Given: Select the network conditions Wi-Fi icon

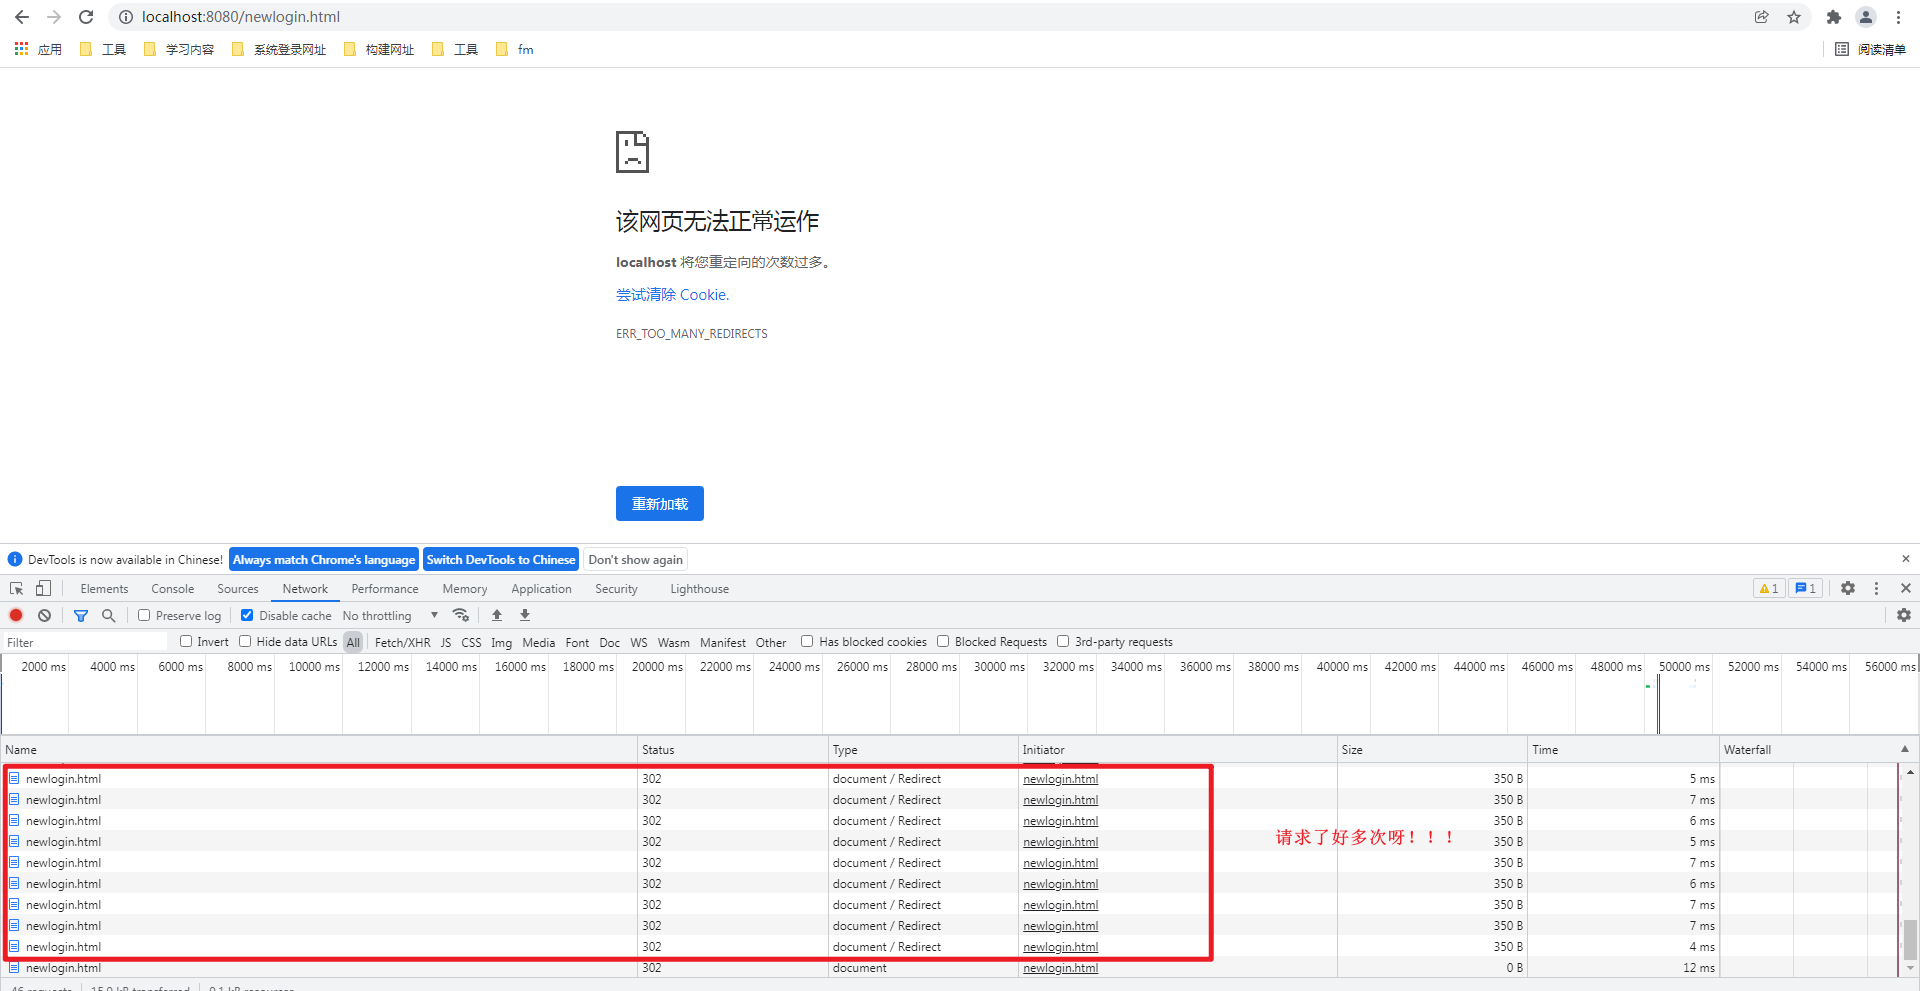Looking at the screenshot, I should [461, 615].
